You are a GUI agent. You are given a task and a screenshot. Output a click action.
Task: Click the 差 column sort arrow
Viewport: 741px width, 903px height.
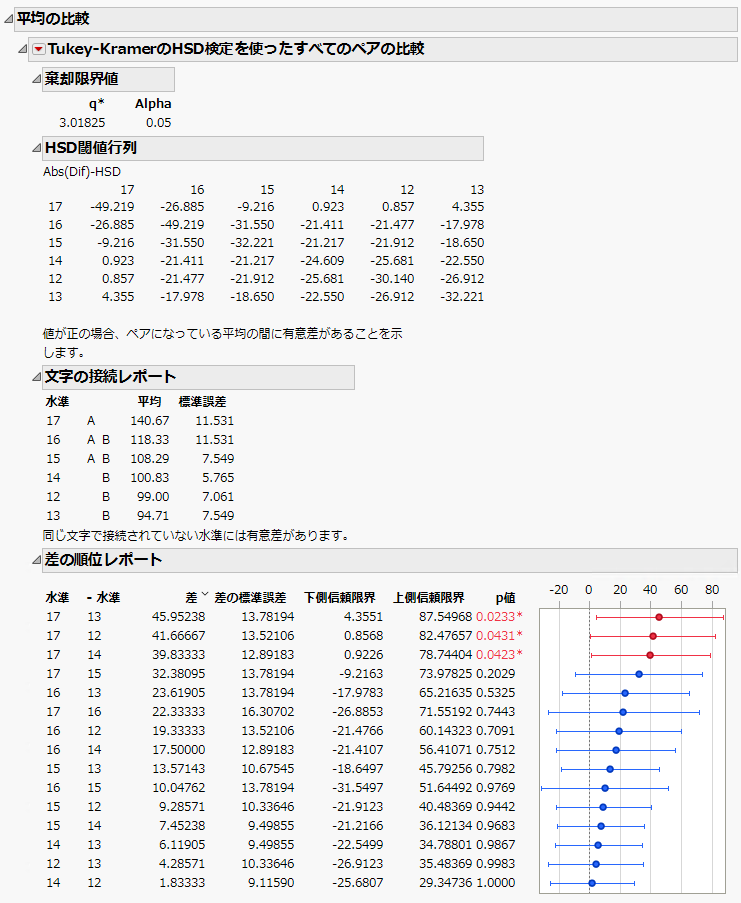(204, 594)
